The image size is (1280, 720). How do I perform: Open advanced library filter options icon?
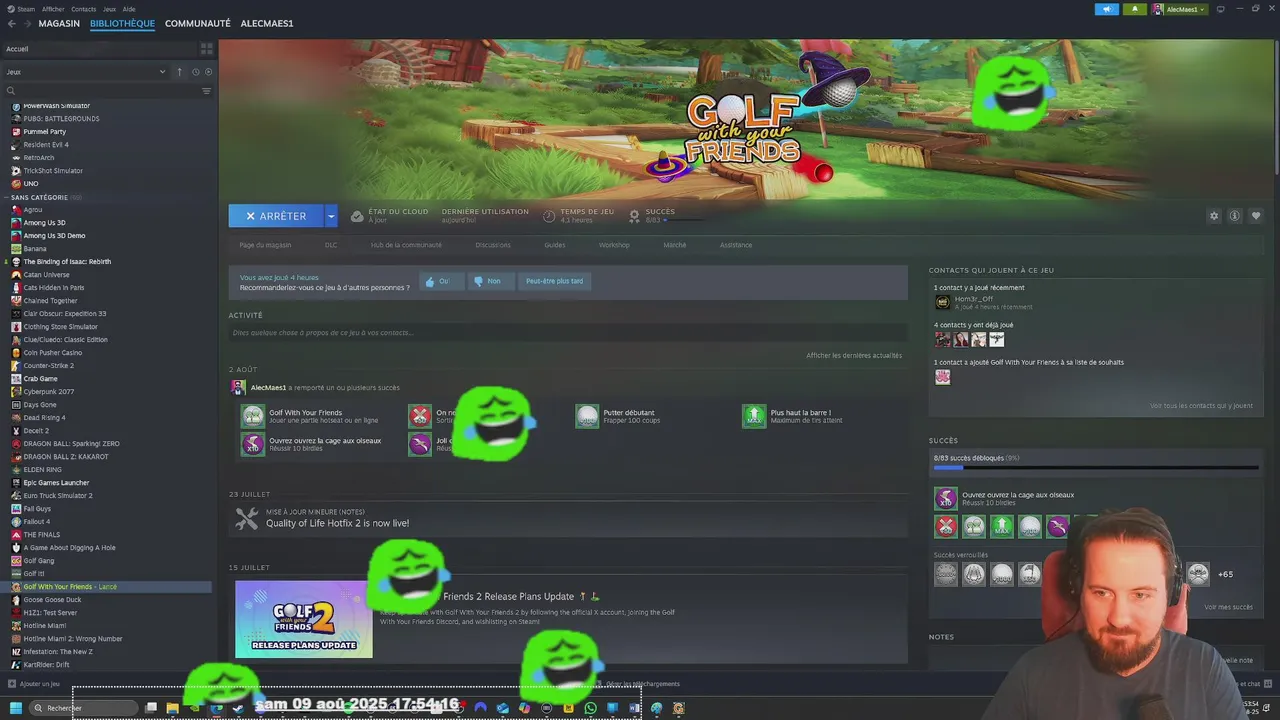207,91
